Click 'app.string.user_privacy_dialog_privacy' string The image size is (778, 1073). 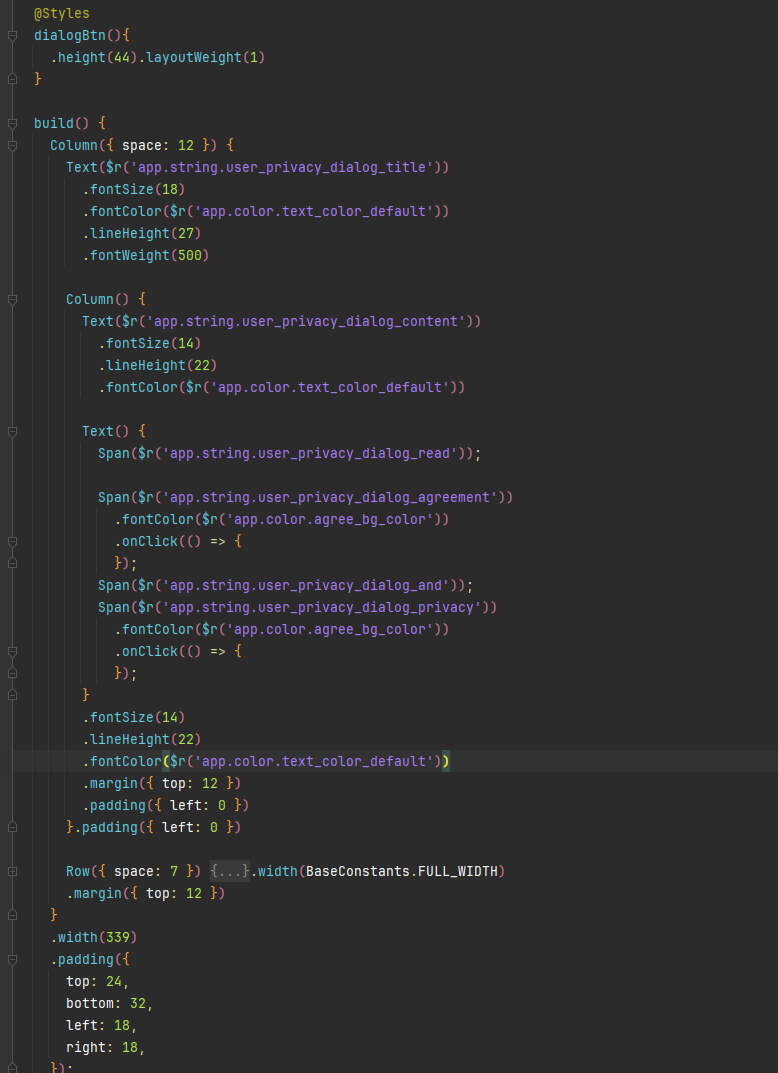coord(324,607)
